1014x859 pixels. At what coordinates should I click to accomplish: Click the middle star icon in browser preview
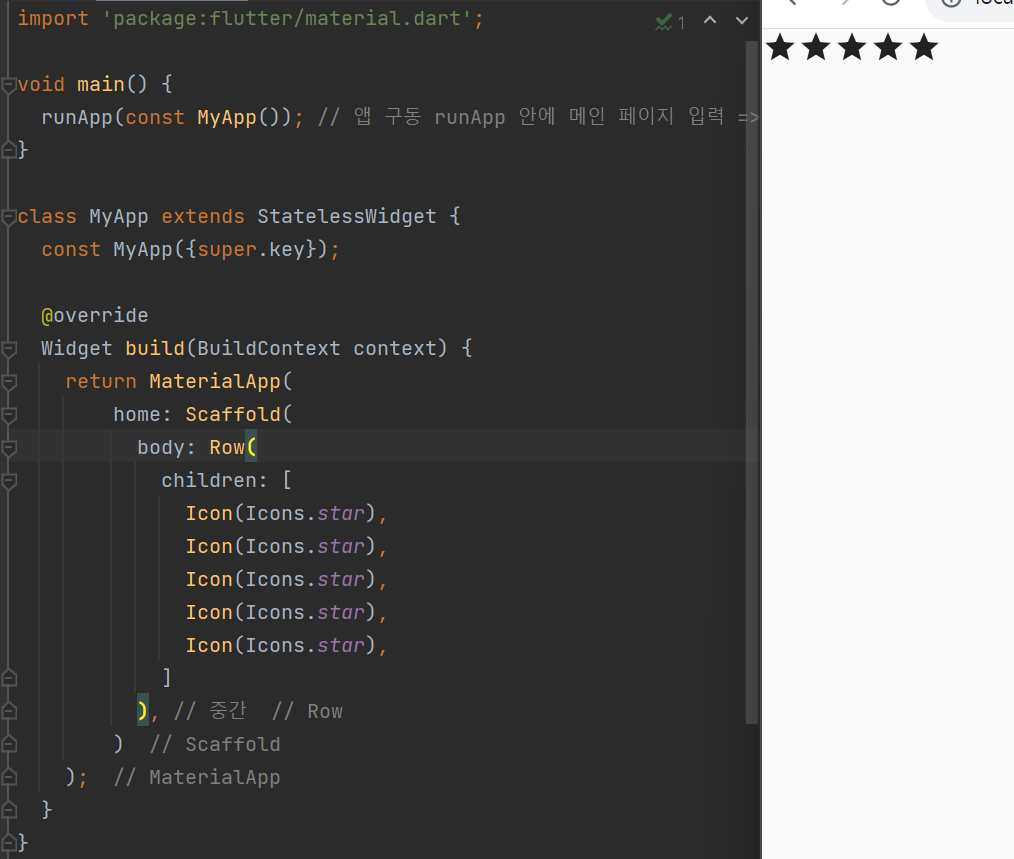852,47
